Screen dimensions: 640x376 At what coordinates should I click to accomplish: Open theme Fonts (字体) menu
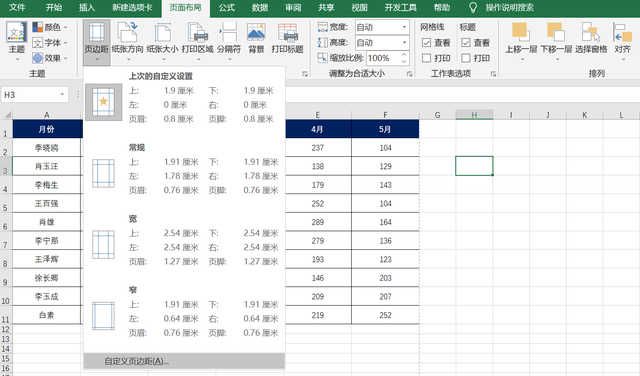pyautogui.click(x=50, y=42)
